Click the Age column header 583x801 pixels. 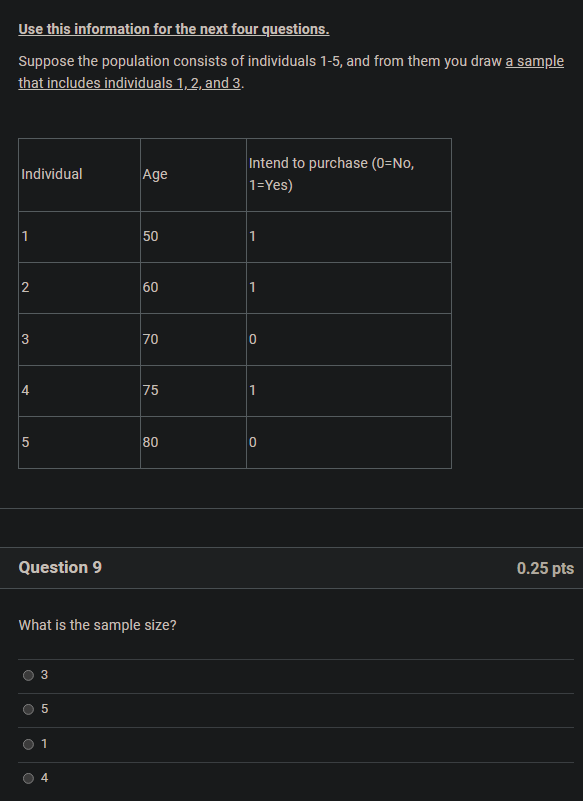pos(153,174)
